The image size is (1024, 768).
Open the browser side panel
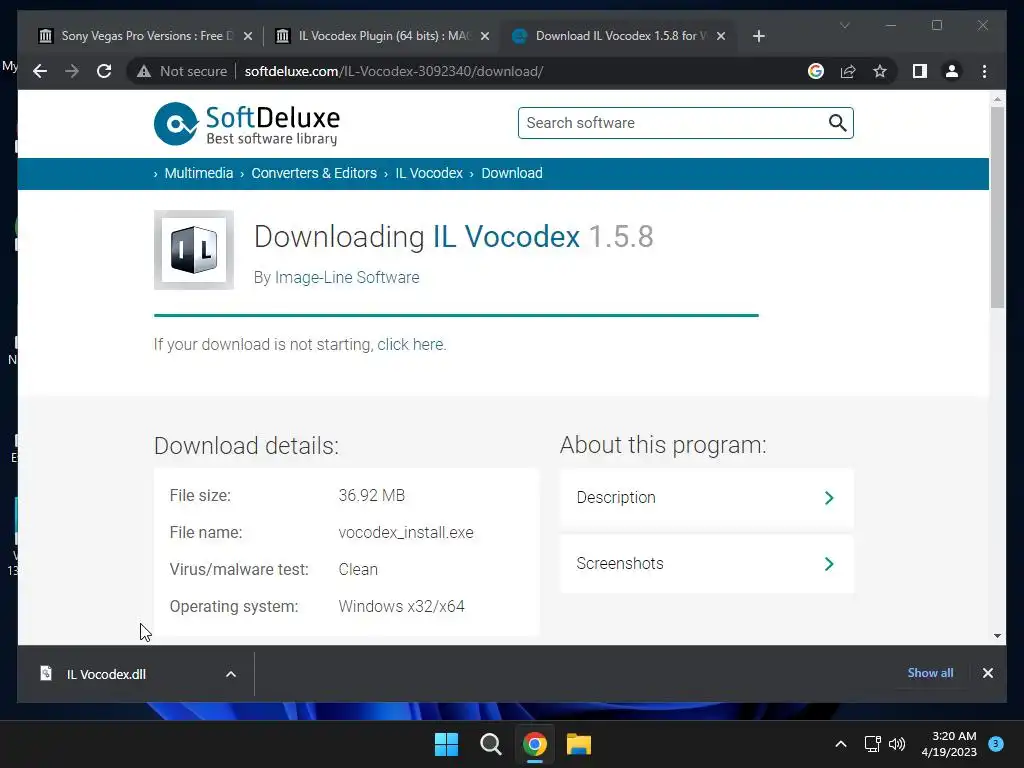pyautogui.click(x=920, y=71)
